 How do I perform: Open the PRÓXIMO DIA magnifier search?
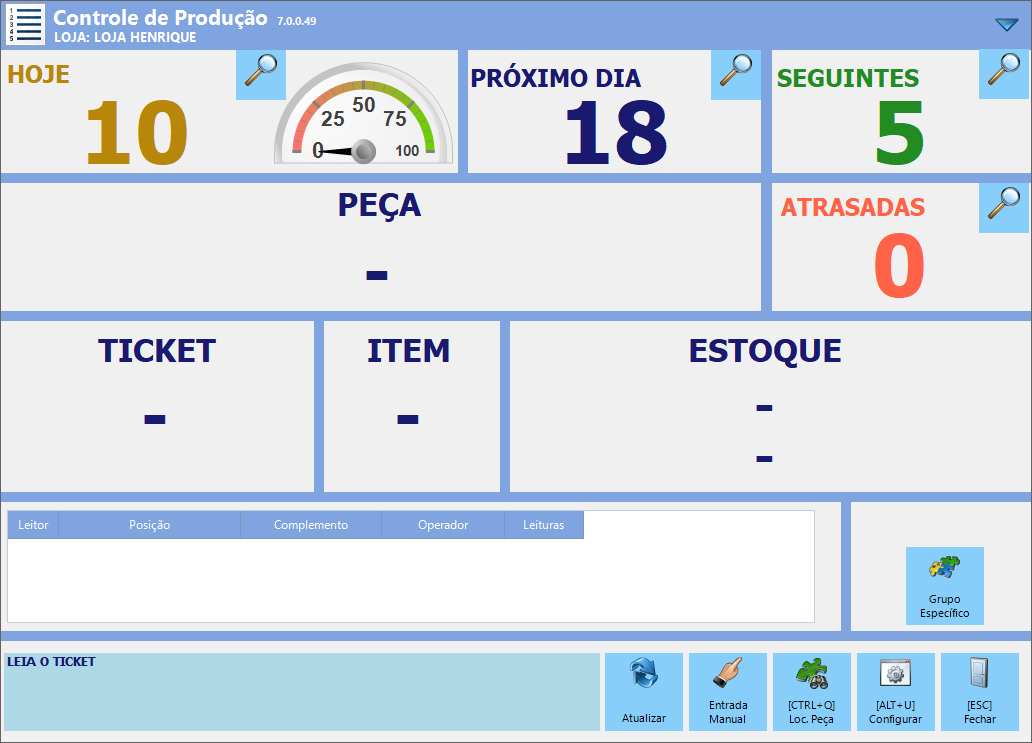pos(736,75)
